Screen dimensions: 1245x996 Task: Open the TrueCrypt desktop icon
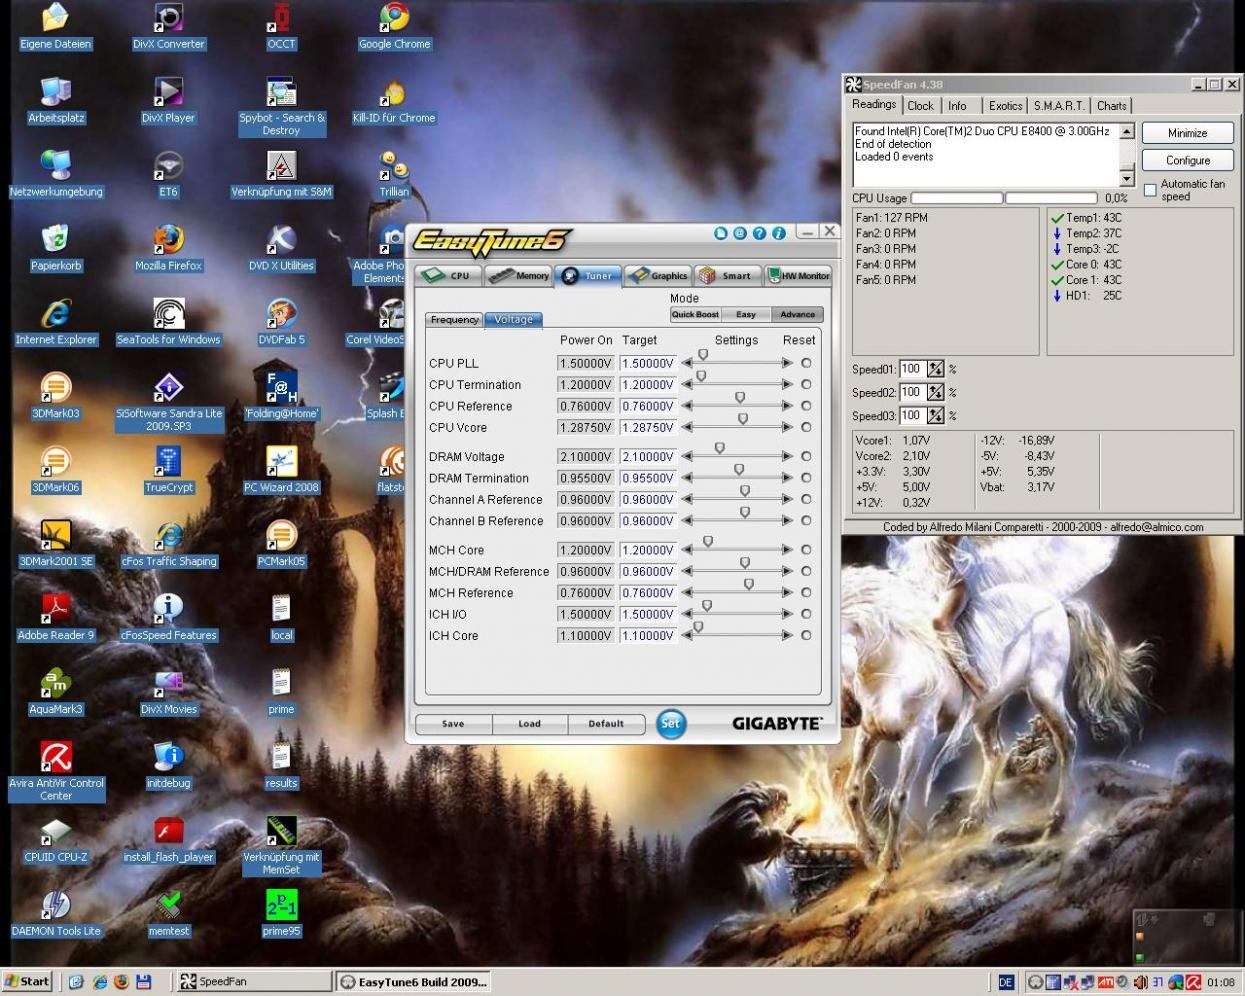tap(168, 463)
